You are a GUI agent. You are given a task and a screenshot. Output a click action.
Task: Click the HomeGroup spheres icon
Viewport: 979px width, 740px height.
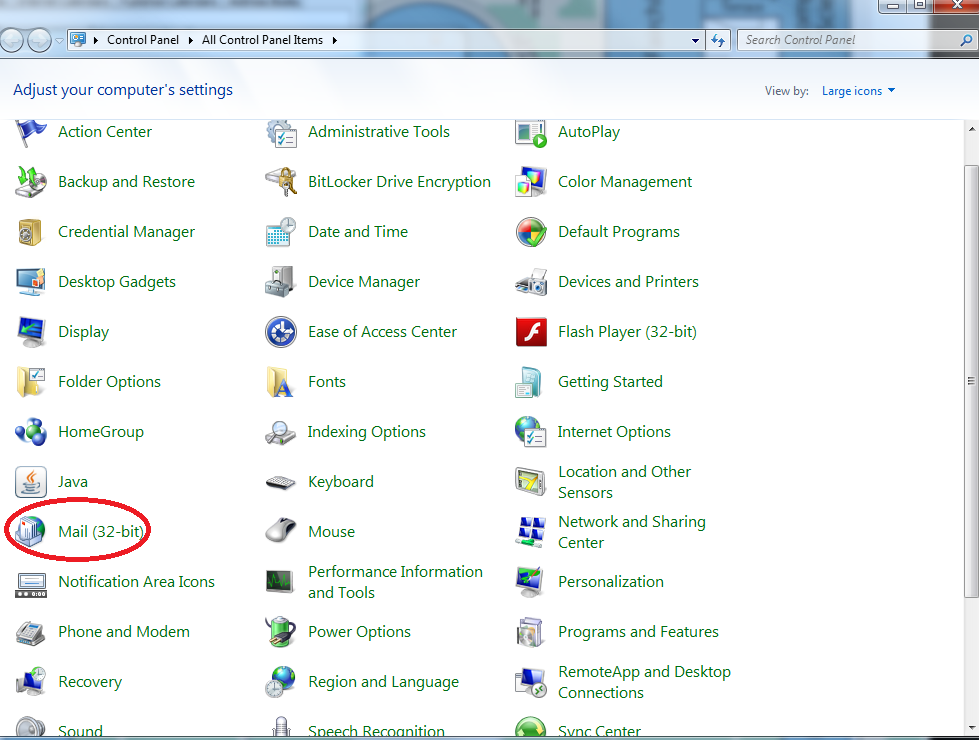31,432
